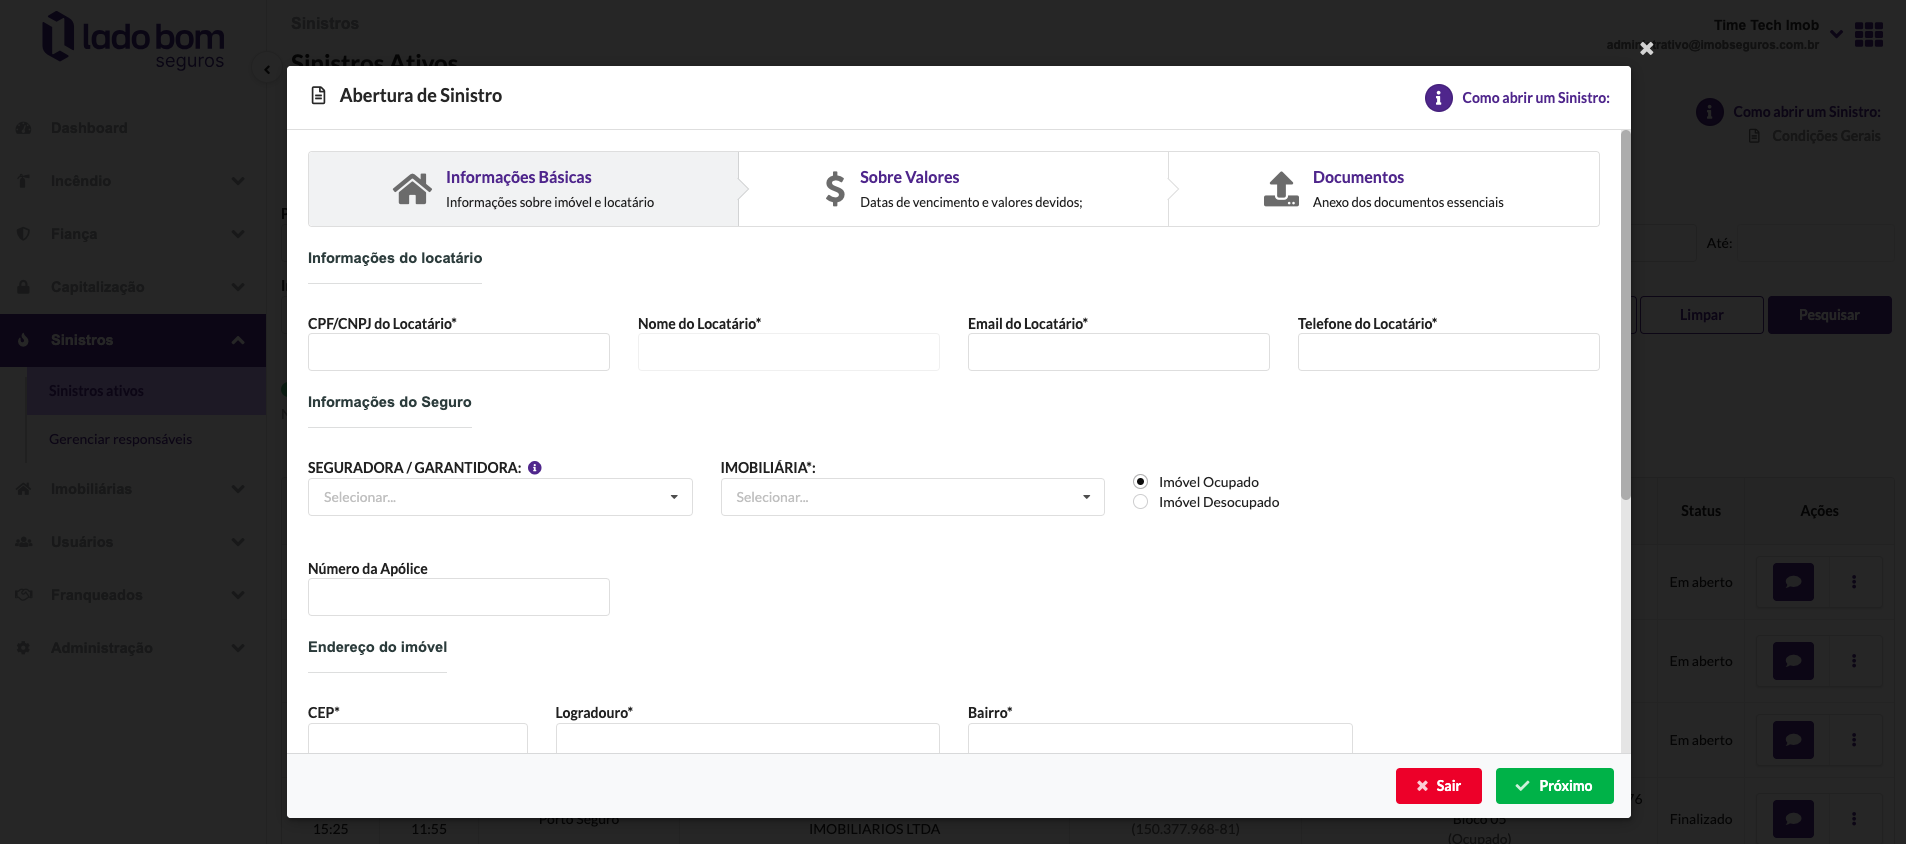Expand the Time Tech Imob account menu

(x=1836, y=34)
